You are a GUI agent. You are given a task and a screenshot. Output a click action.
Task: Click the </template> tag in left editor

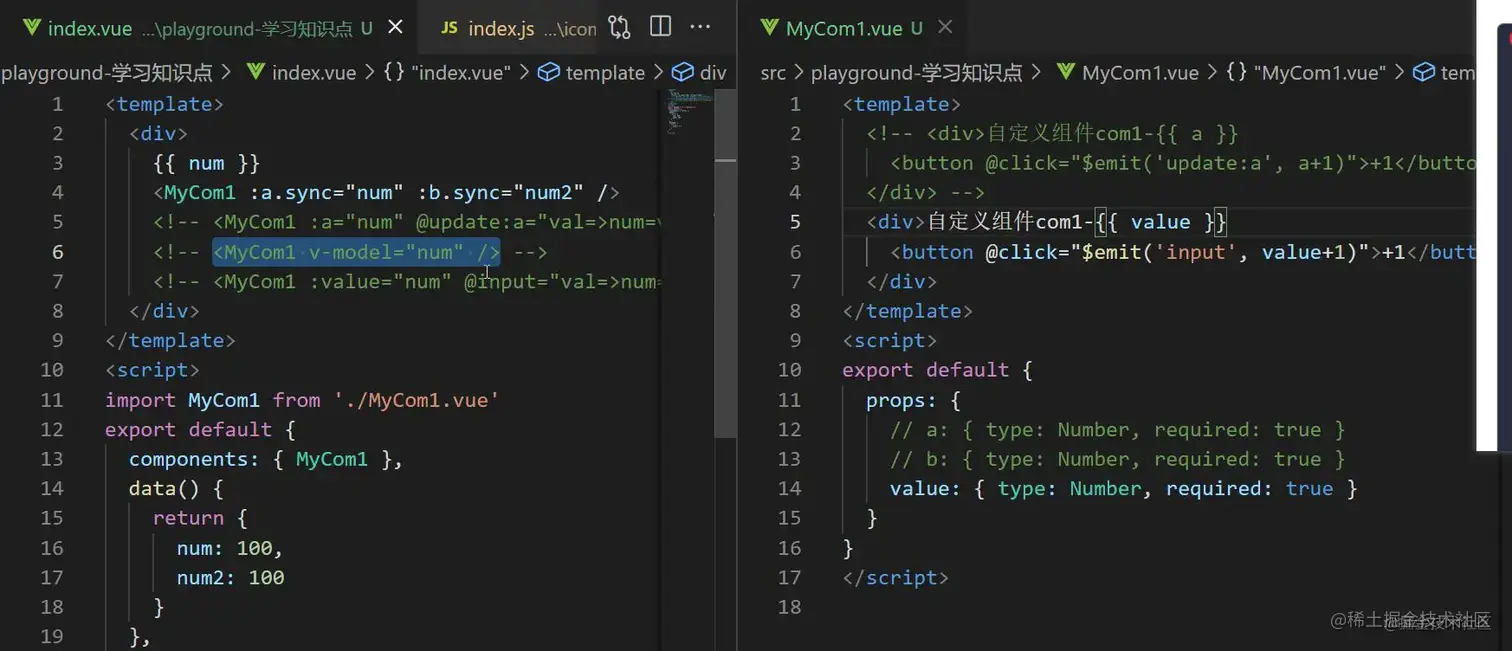(x=170, y=340)
